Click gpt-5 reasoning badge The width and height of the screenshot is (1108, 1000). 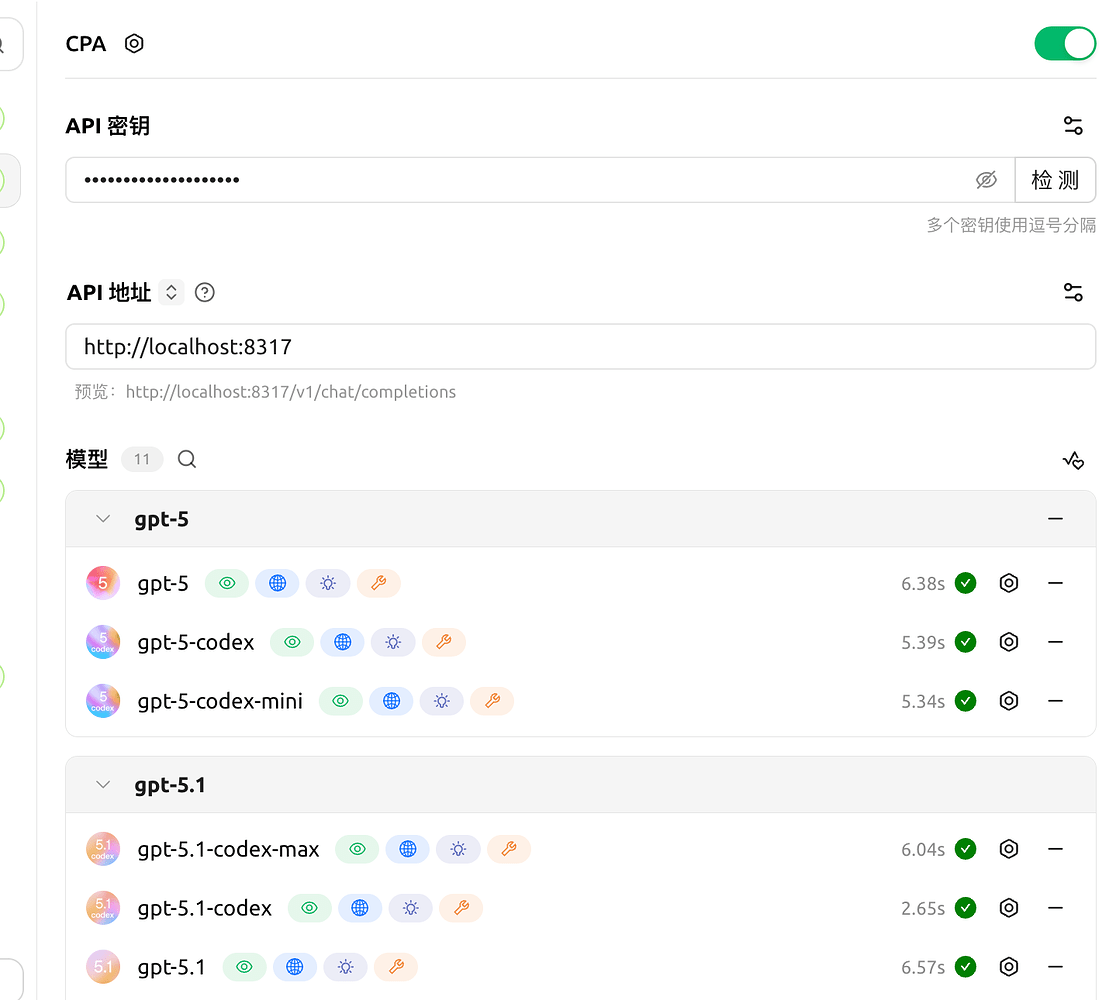click(328, 583)
